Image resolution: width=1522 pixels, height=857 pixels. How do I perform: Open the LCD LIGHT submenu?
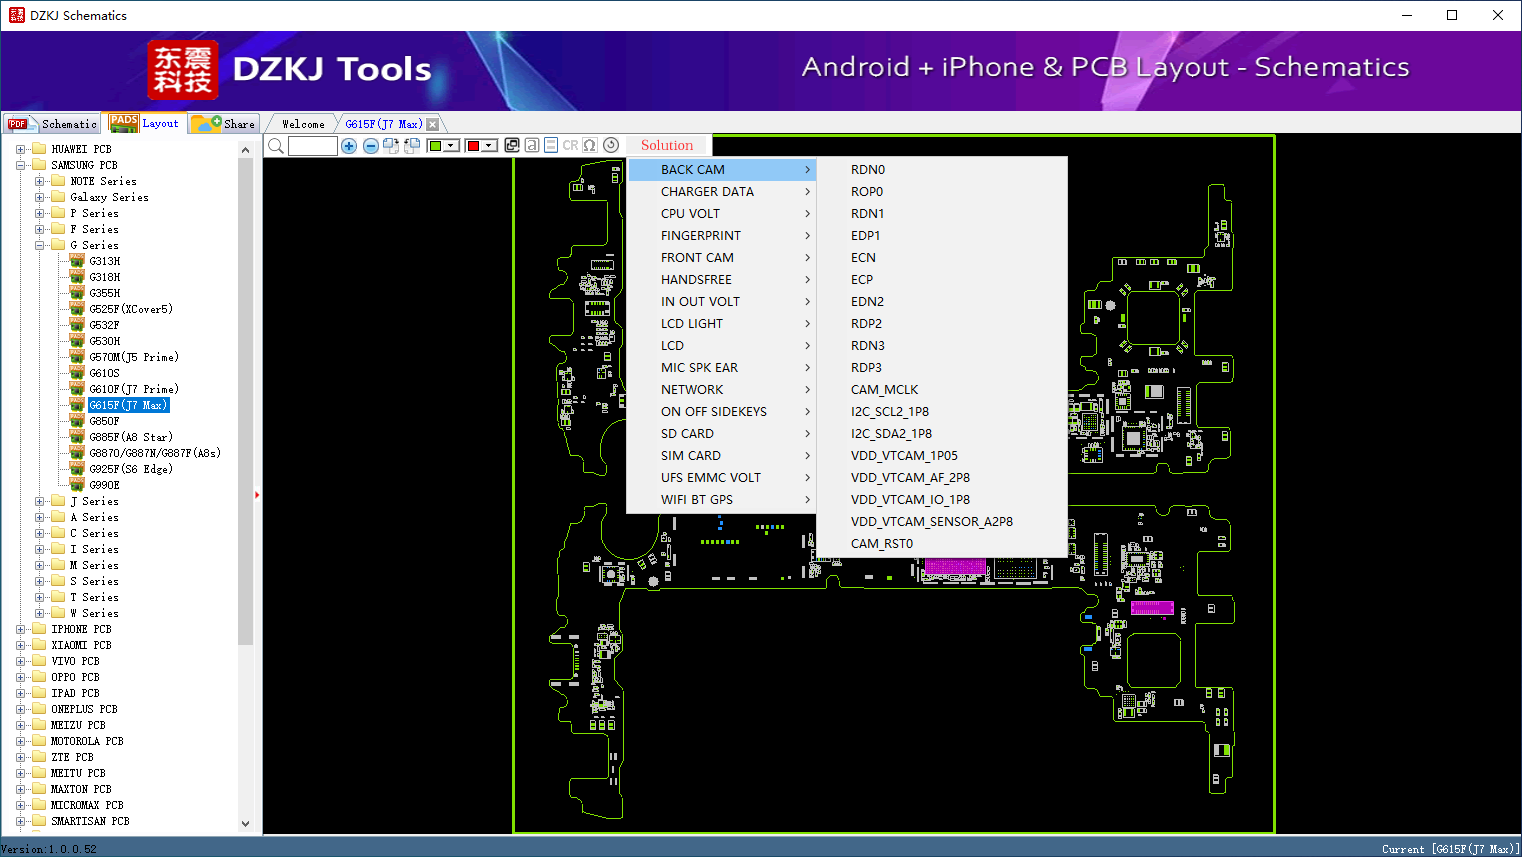tap(722, 324)
